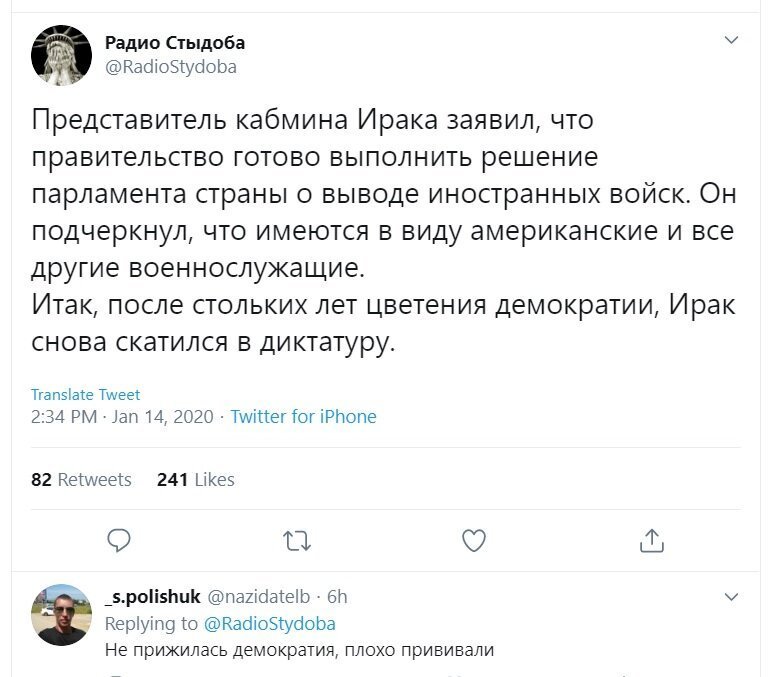Image resolution: width=769 pixels, height=677 pixels.
Task: Click the @nazidatelb handle
Action: (x=259, y=597)
